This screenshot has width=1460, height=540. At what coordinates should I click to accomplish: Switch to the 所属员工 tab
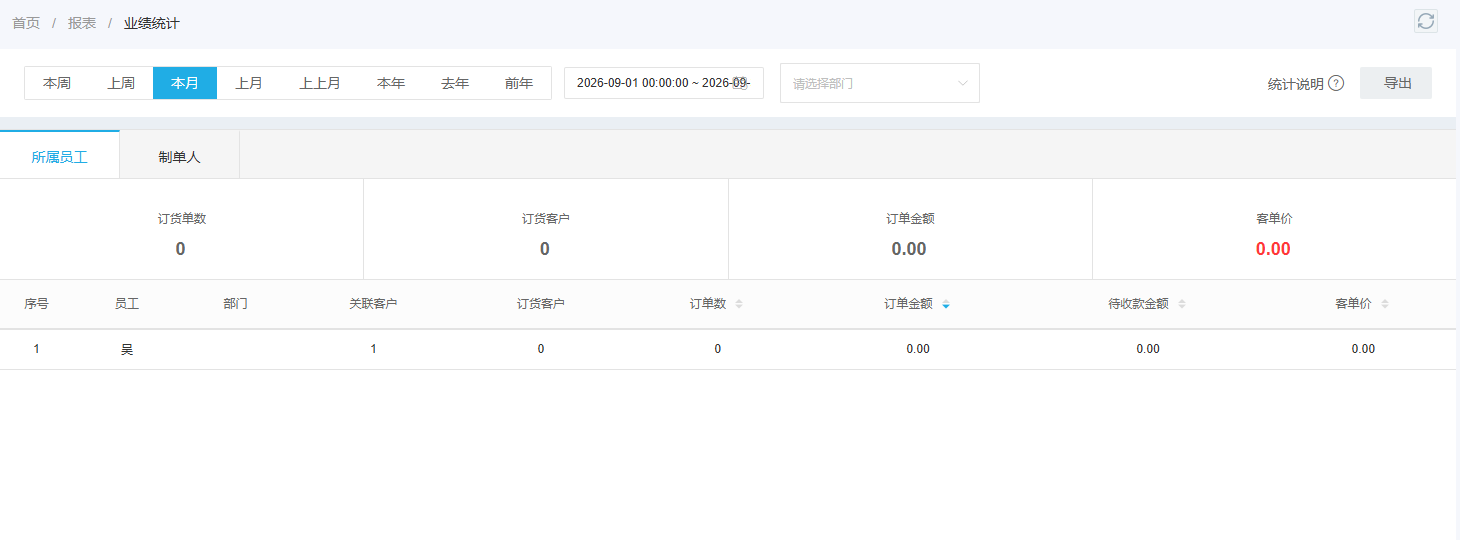click(60, 157)
